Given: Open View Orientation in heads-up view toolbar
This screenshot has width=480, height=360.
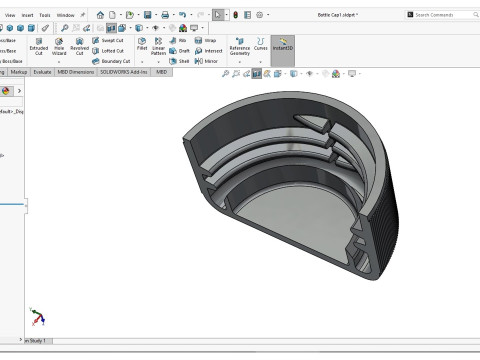Looking at the screenshot, I should tap(278, 74).
